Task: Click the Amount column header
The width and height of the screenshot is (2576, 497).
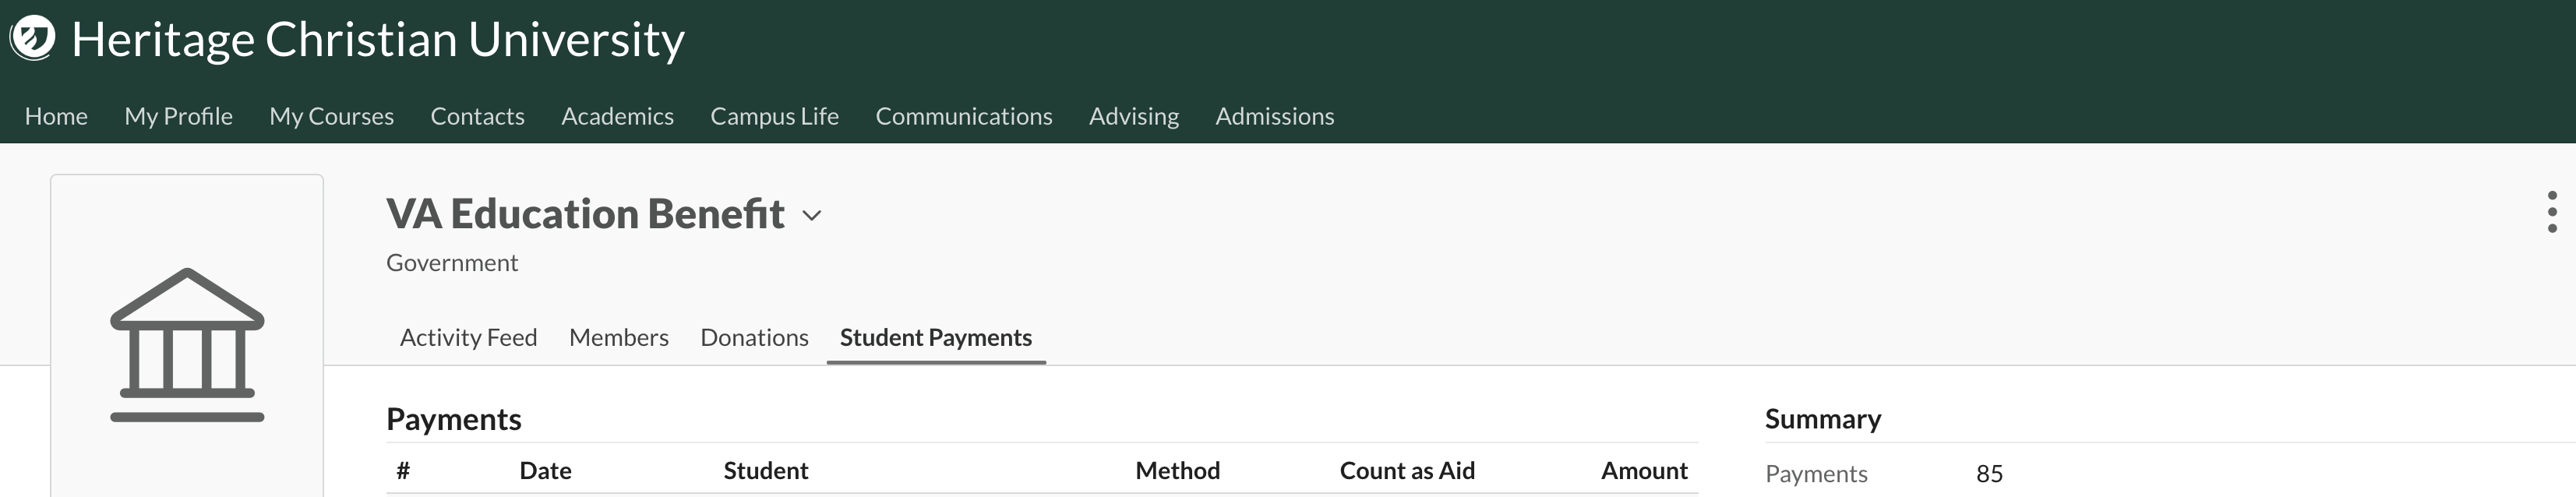Action: (1644, 470)
